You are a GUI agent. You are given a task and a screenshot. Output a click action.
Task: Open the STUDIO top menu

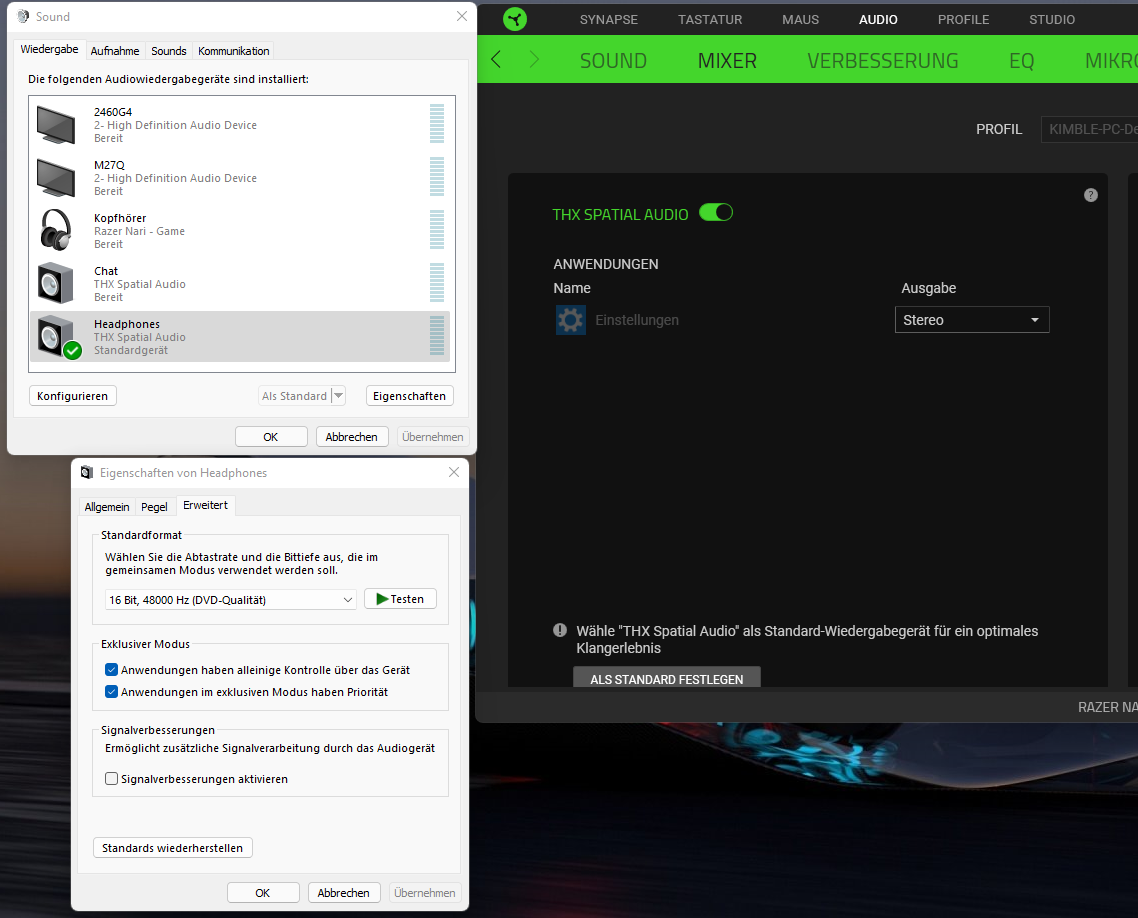[1052, 20]
